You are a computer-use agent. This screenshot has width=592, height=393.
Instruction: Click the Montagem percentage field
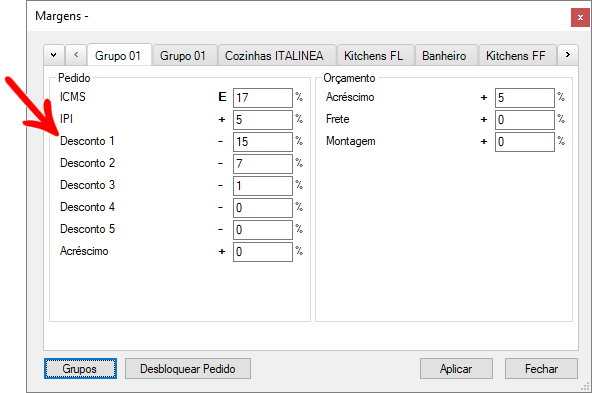[525, 142]
